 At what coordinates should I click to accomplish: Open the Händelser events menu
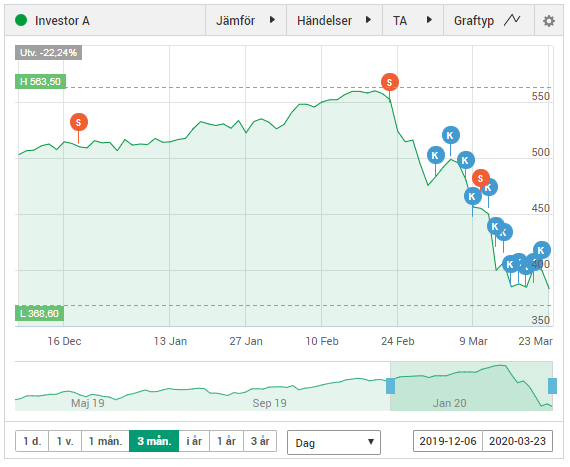(x=334, y=20)
